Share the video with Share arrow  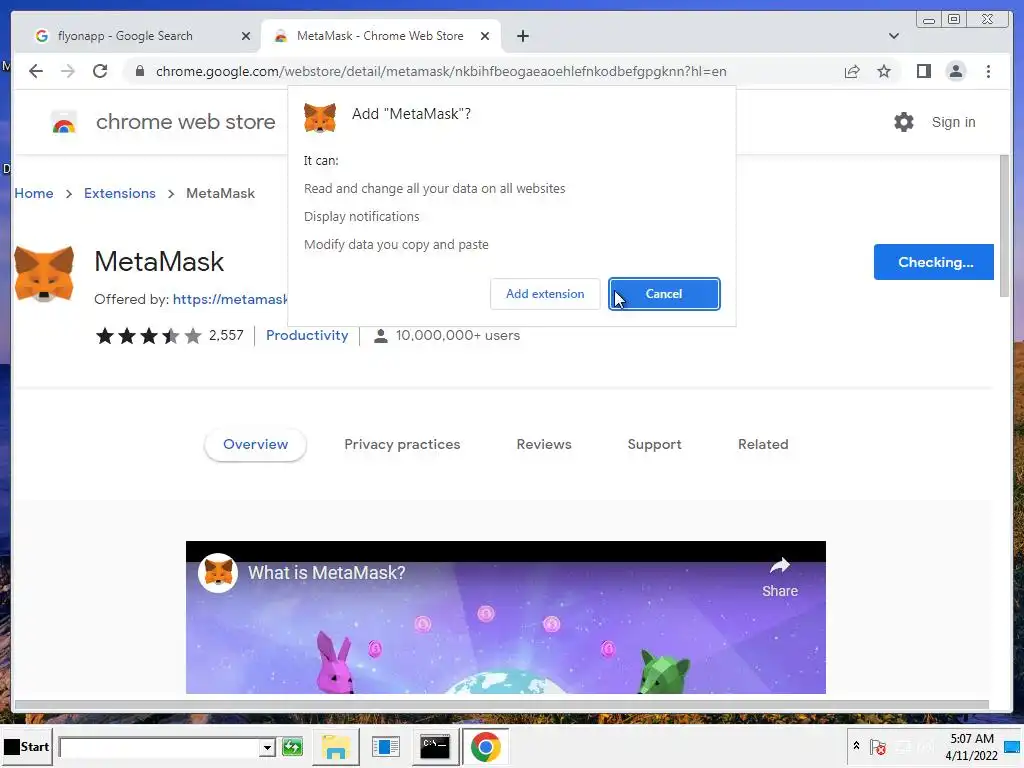click(x=780, y=577)
